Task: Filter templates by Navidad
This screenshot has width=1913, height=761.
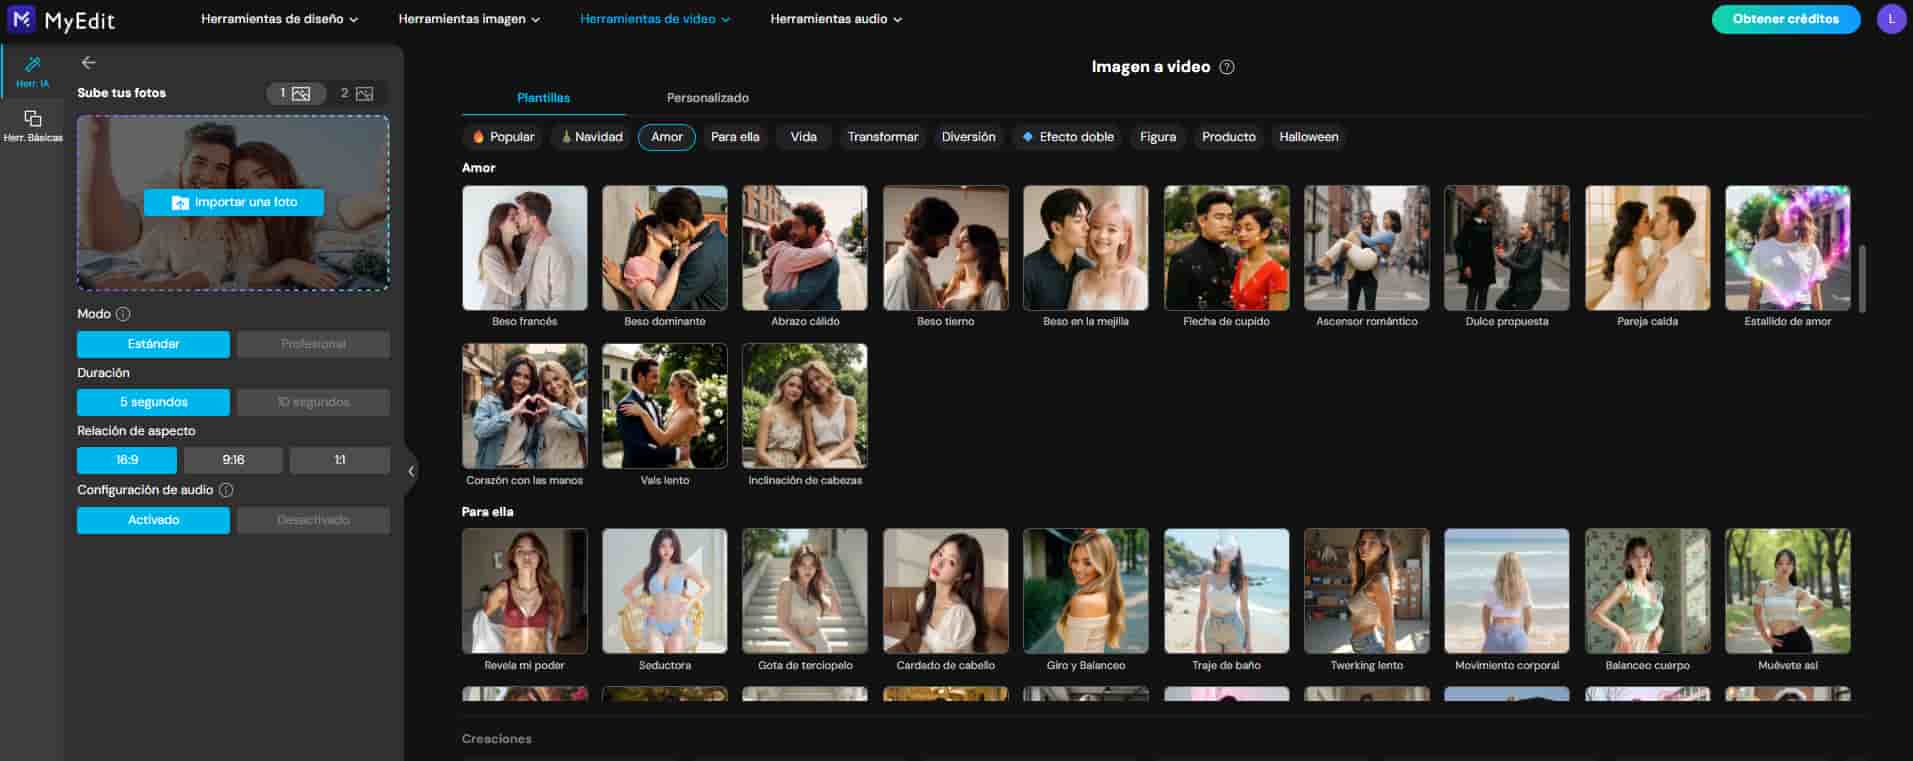Action: coord(592,137)
